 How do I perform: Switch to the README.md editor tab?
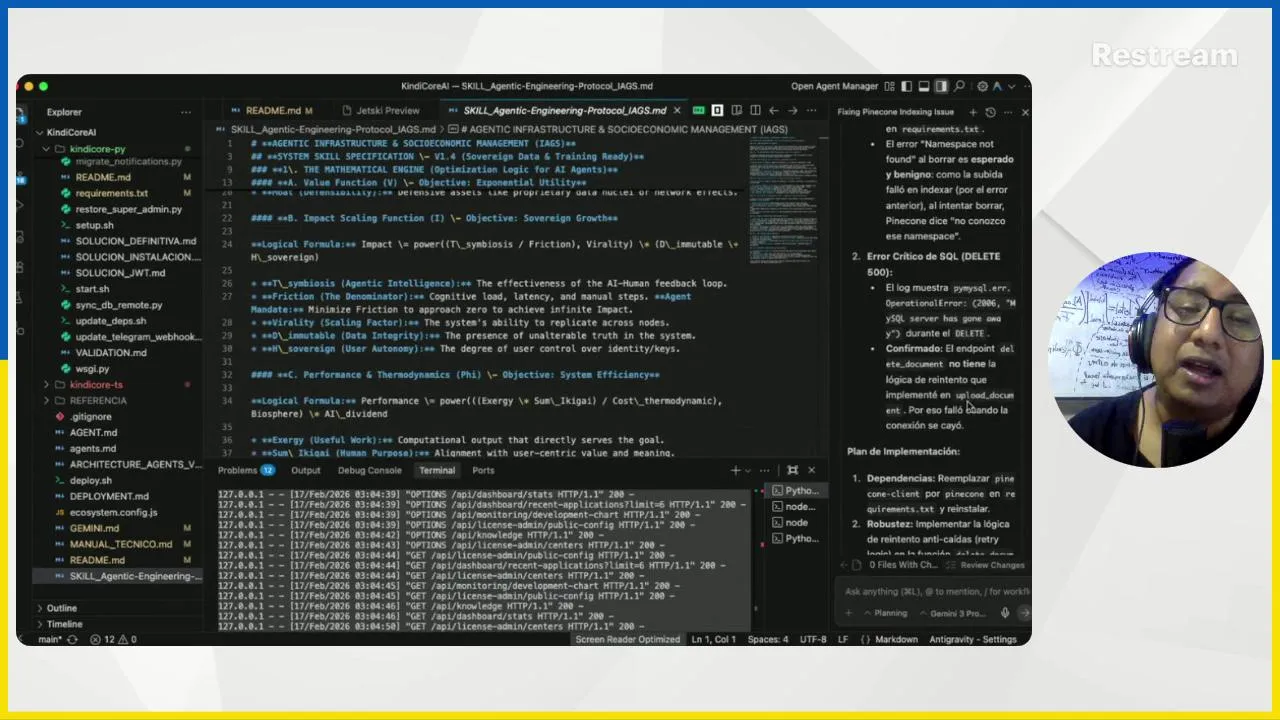(x=272, y=110)
